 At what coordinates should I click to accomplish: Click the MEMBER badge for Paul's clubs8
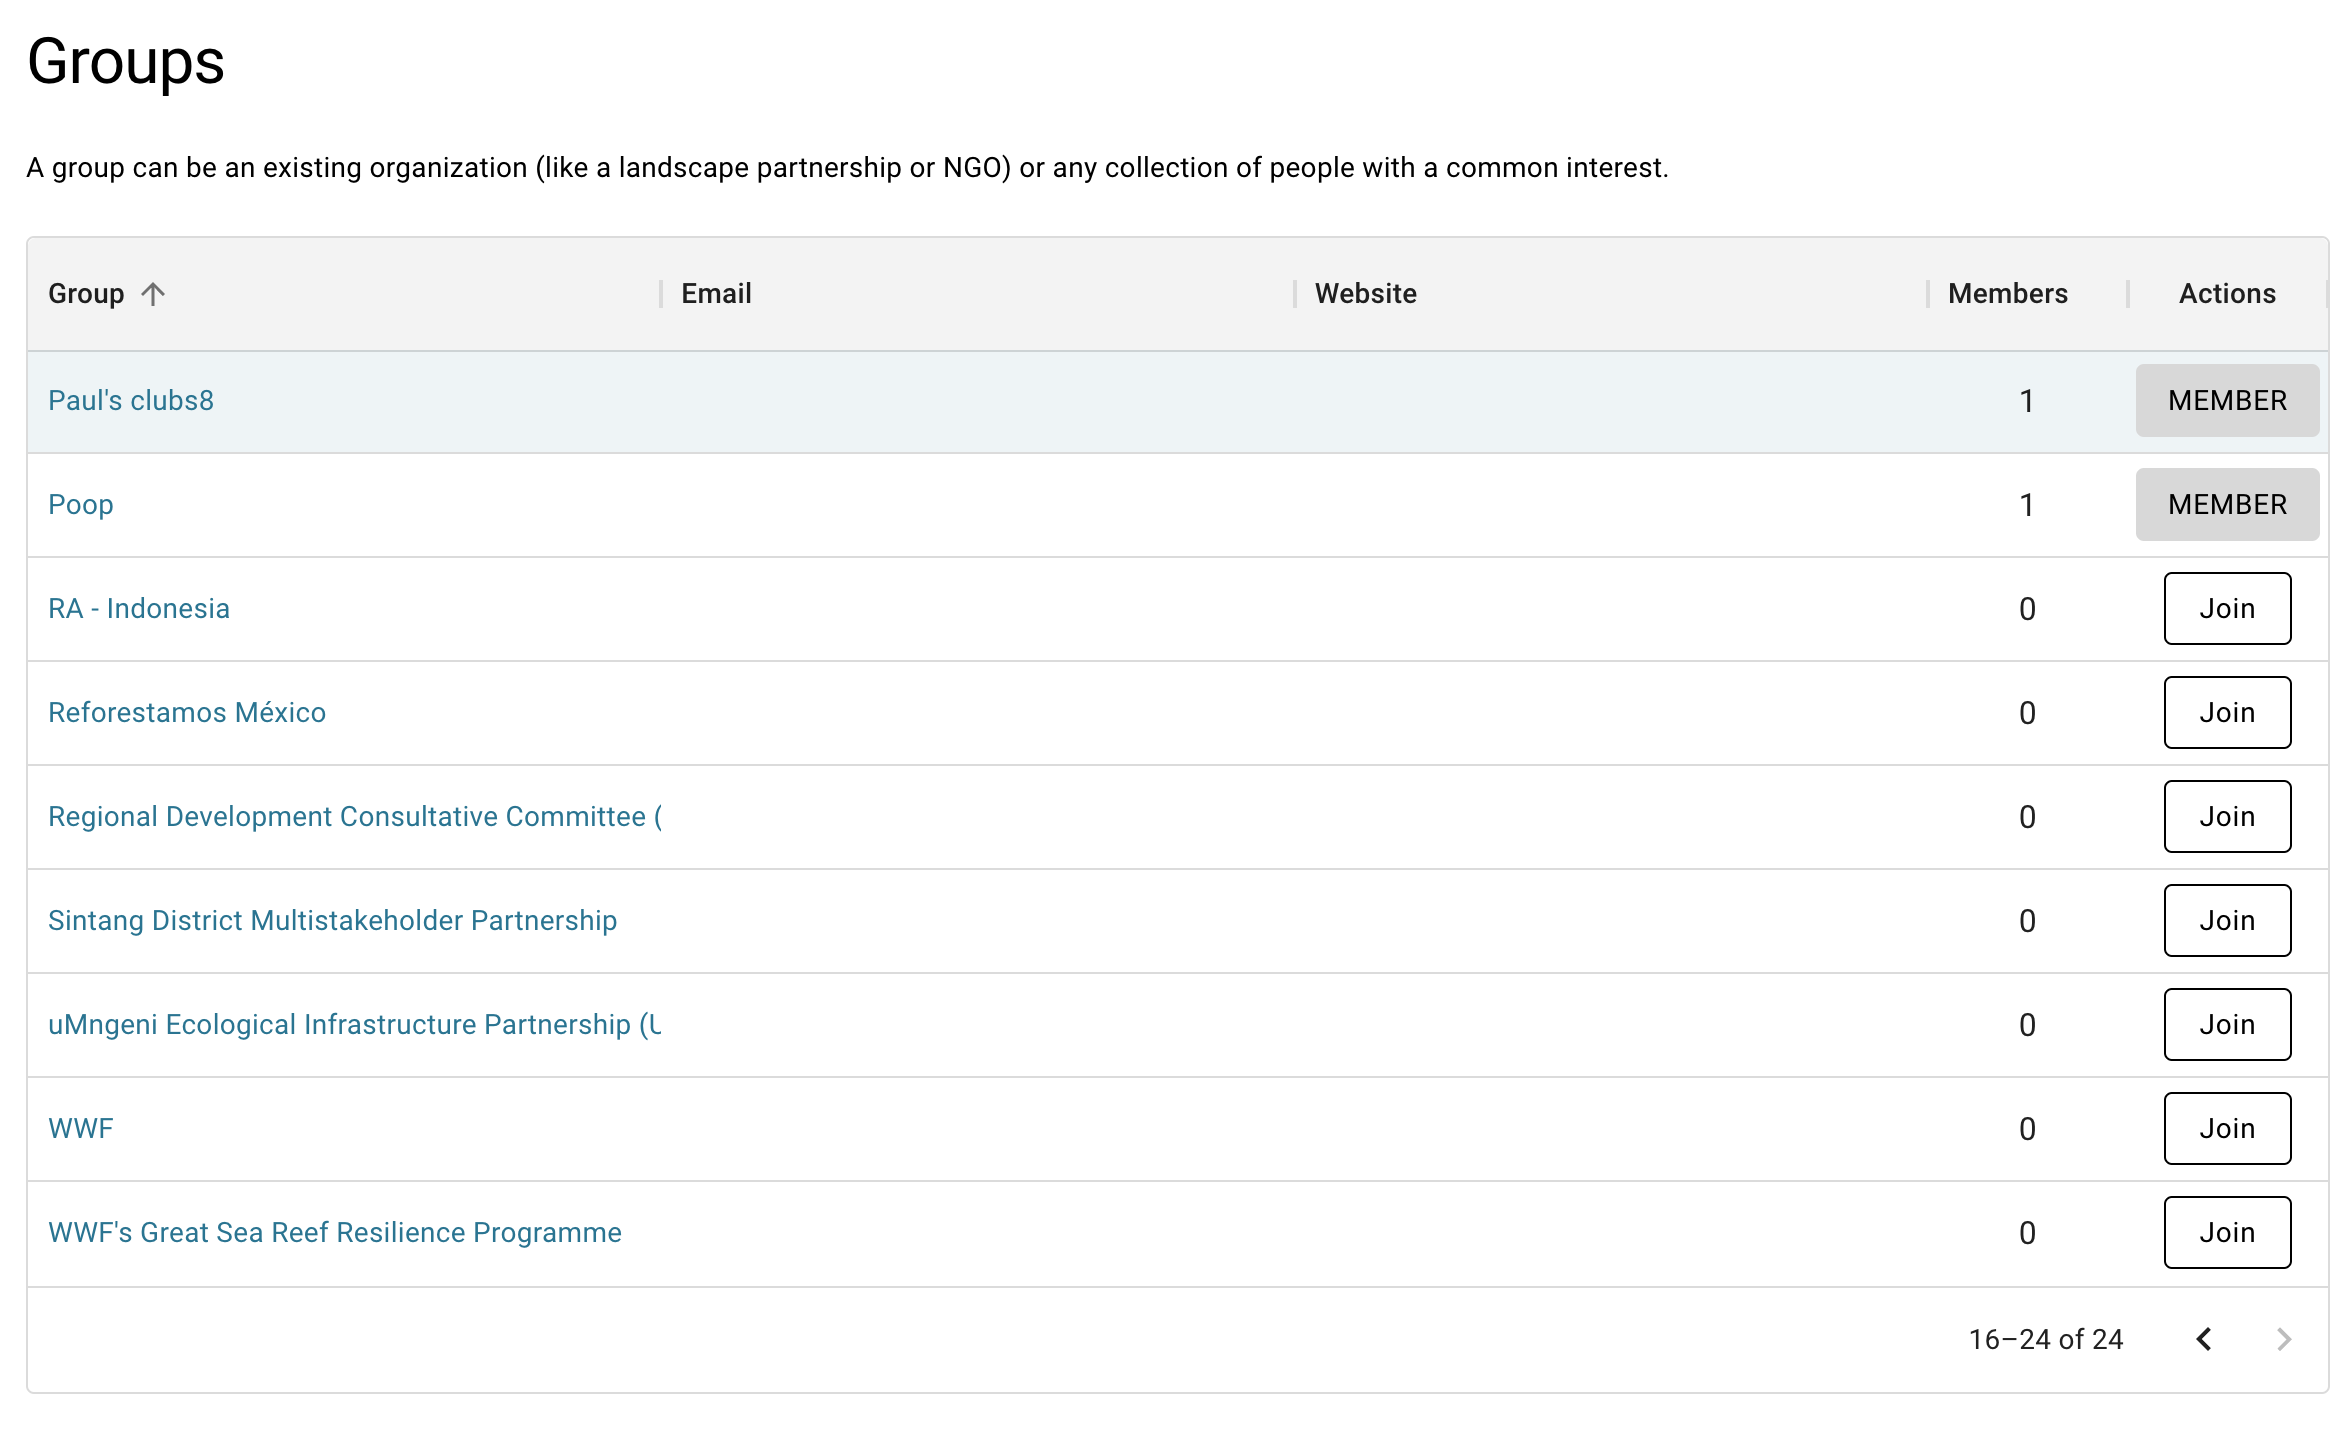coord(2227,400)
